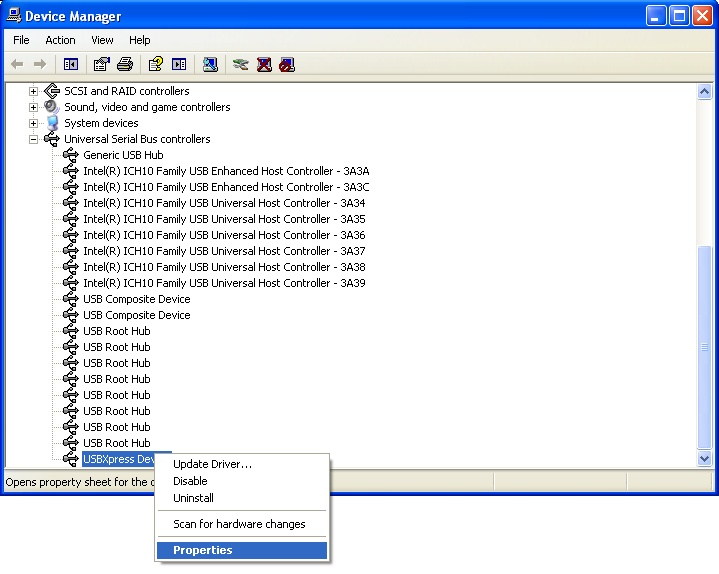Click the Generic USB Hub device icon
The image size is (719, 574).
click(71, 155)
